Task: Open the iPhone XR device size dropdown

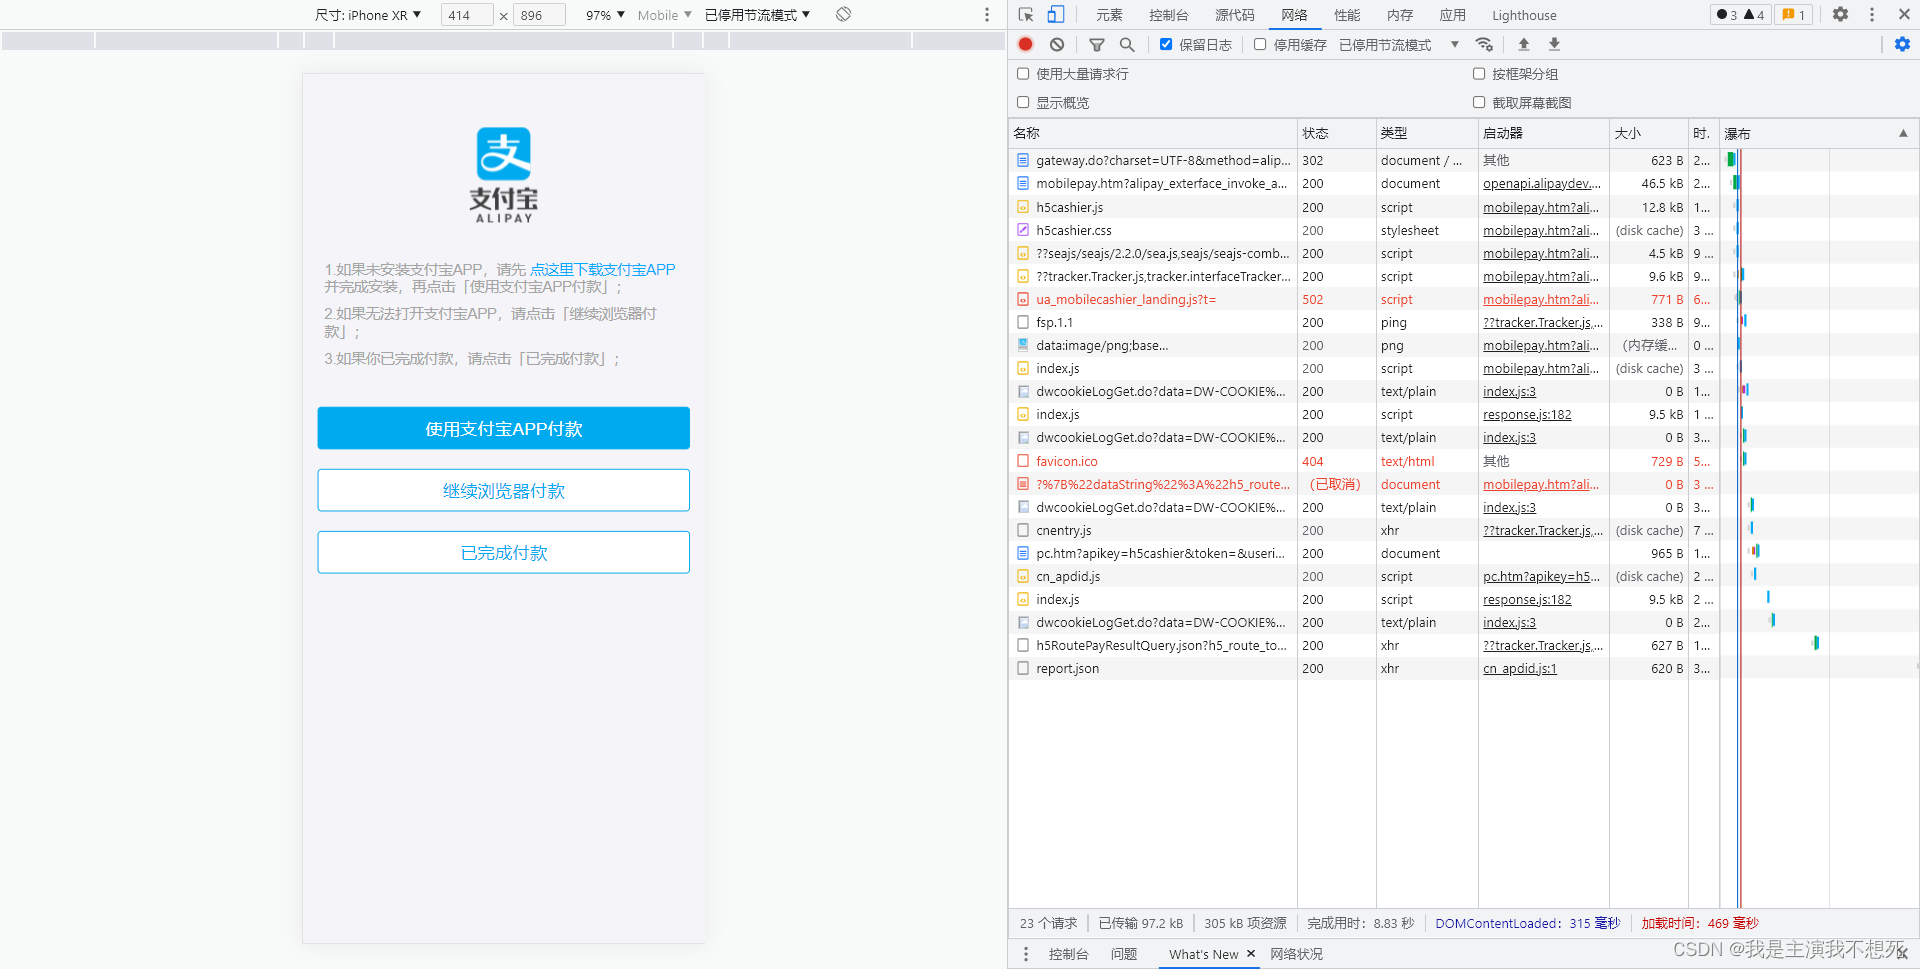Action: click(x=368, y=15)
